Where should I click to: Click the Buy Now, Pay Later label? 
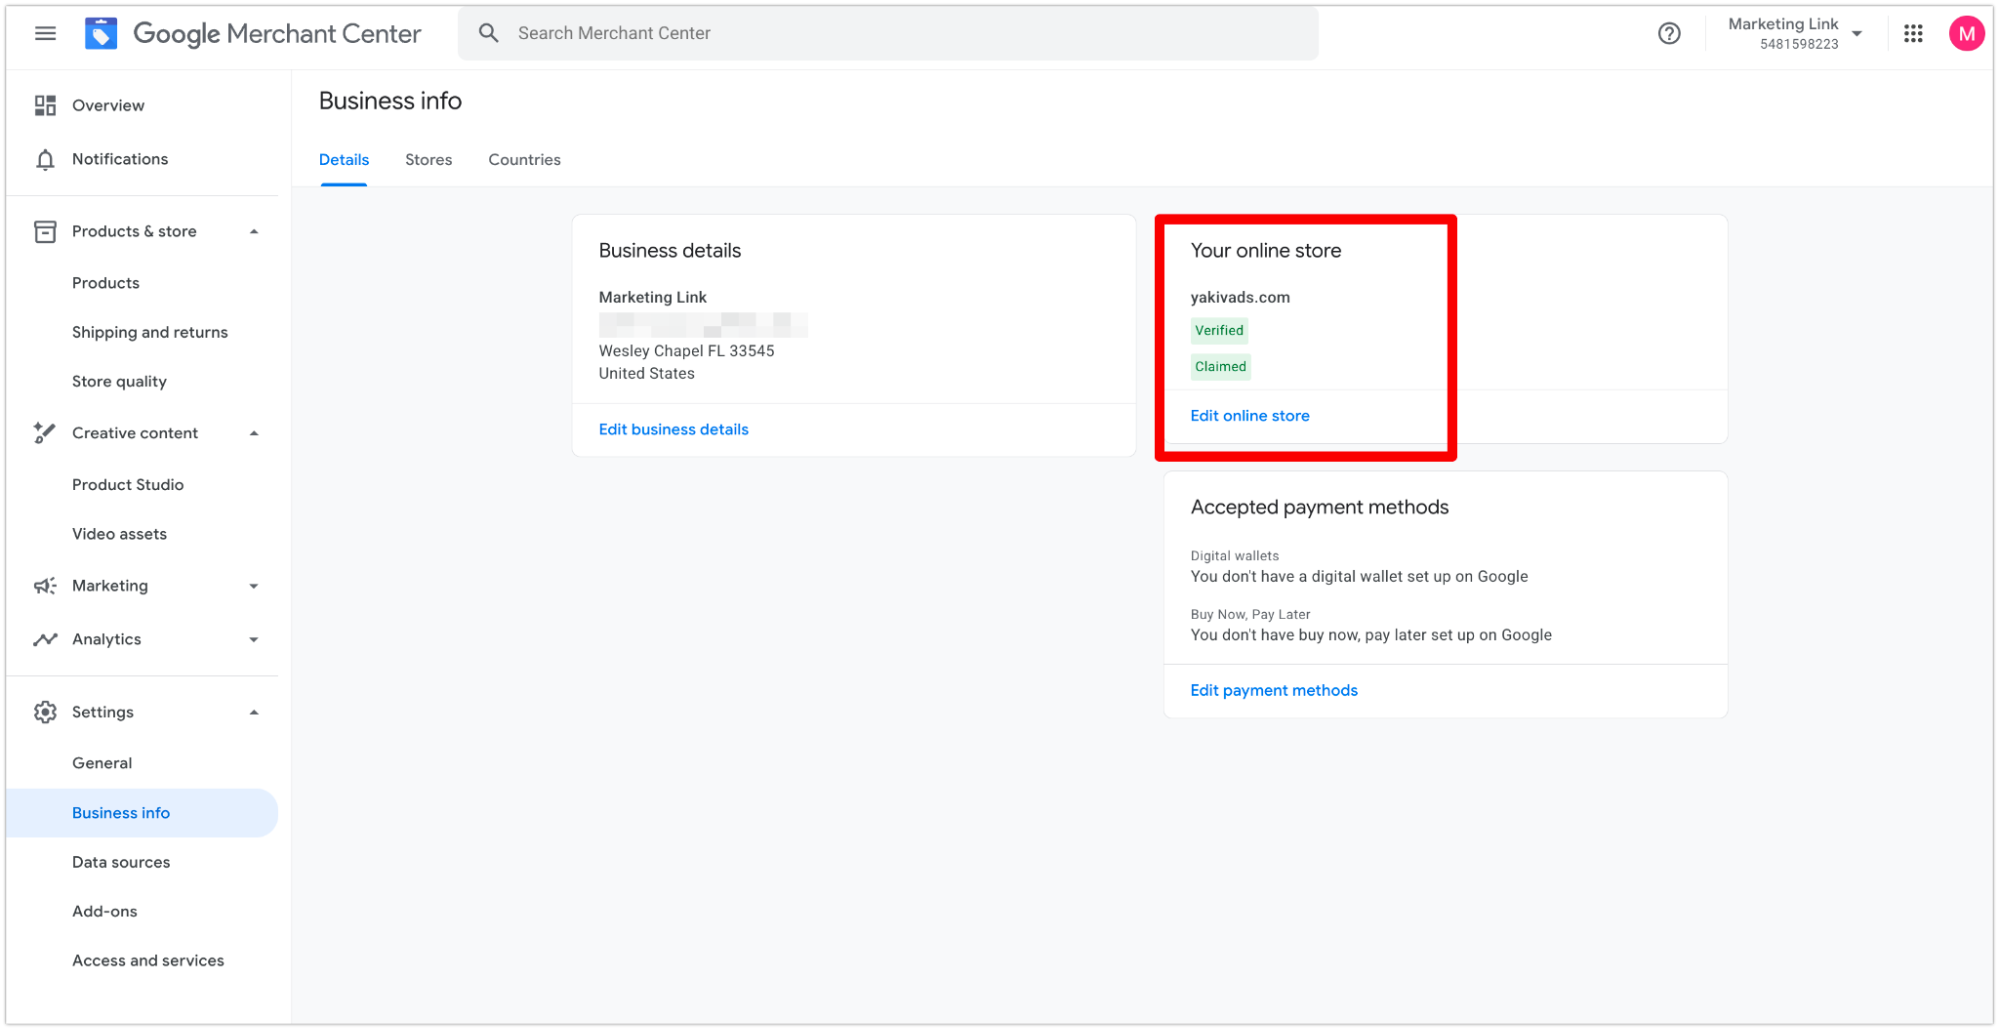[1250, 615]
